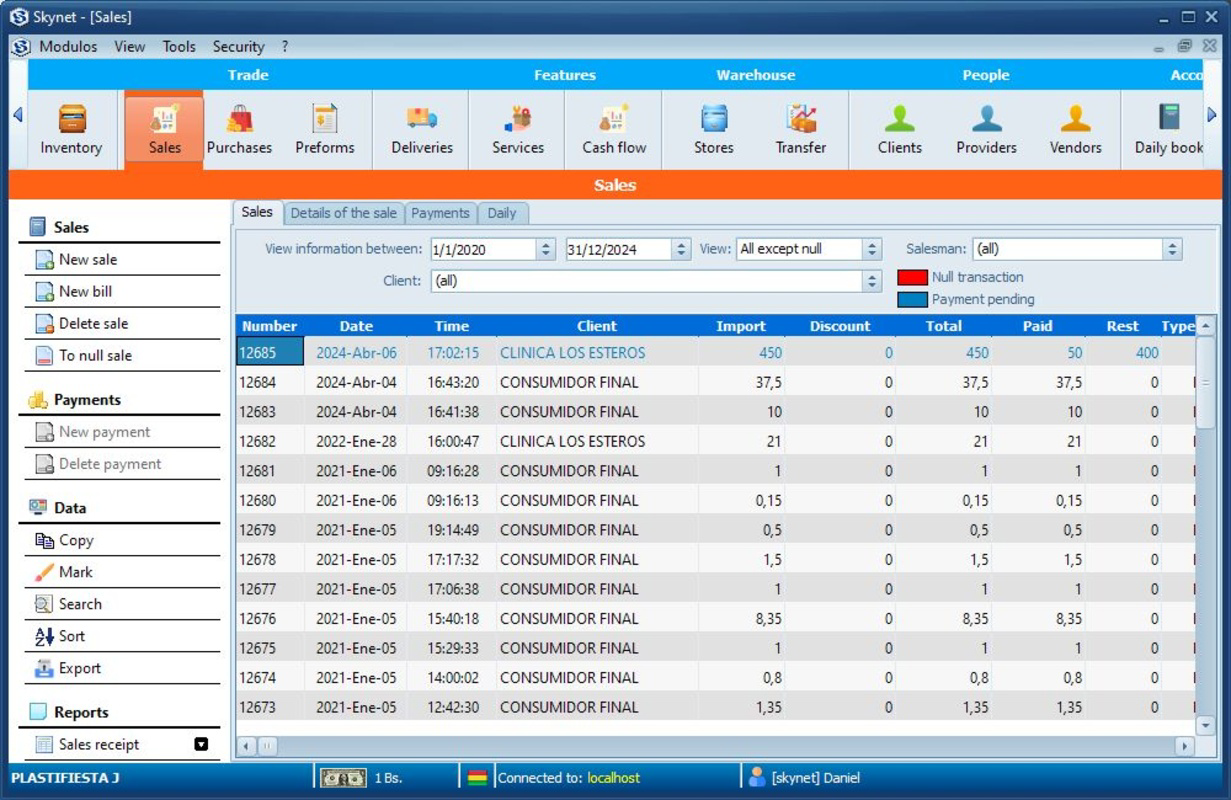Open the Daily book module
The image size is (1231, 800).
point(1168,129)
